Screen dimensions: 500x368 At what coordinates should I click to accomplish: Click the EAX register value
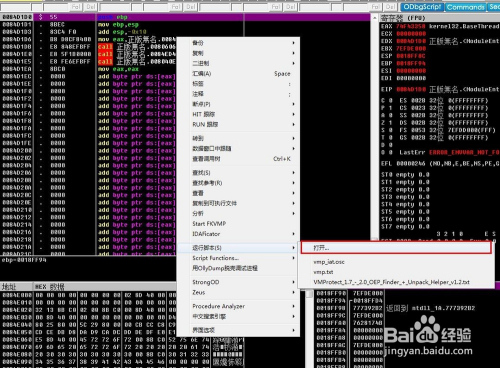[x=411, y=26]
